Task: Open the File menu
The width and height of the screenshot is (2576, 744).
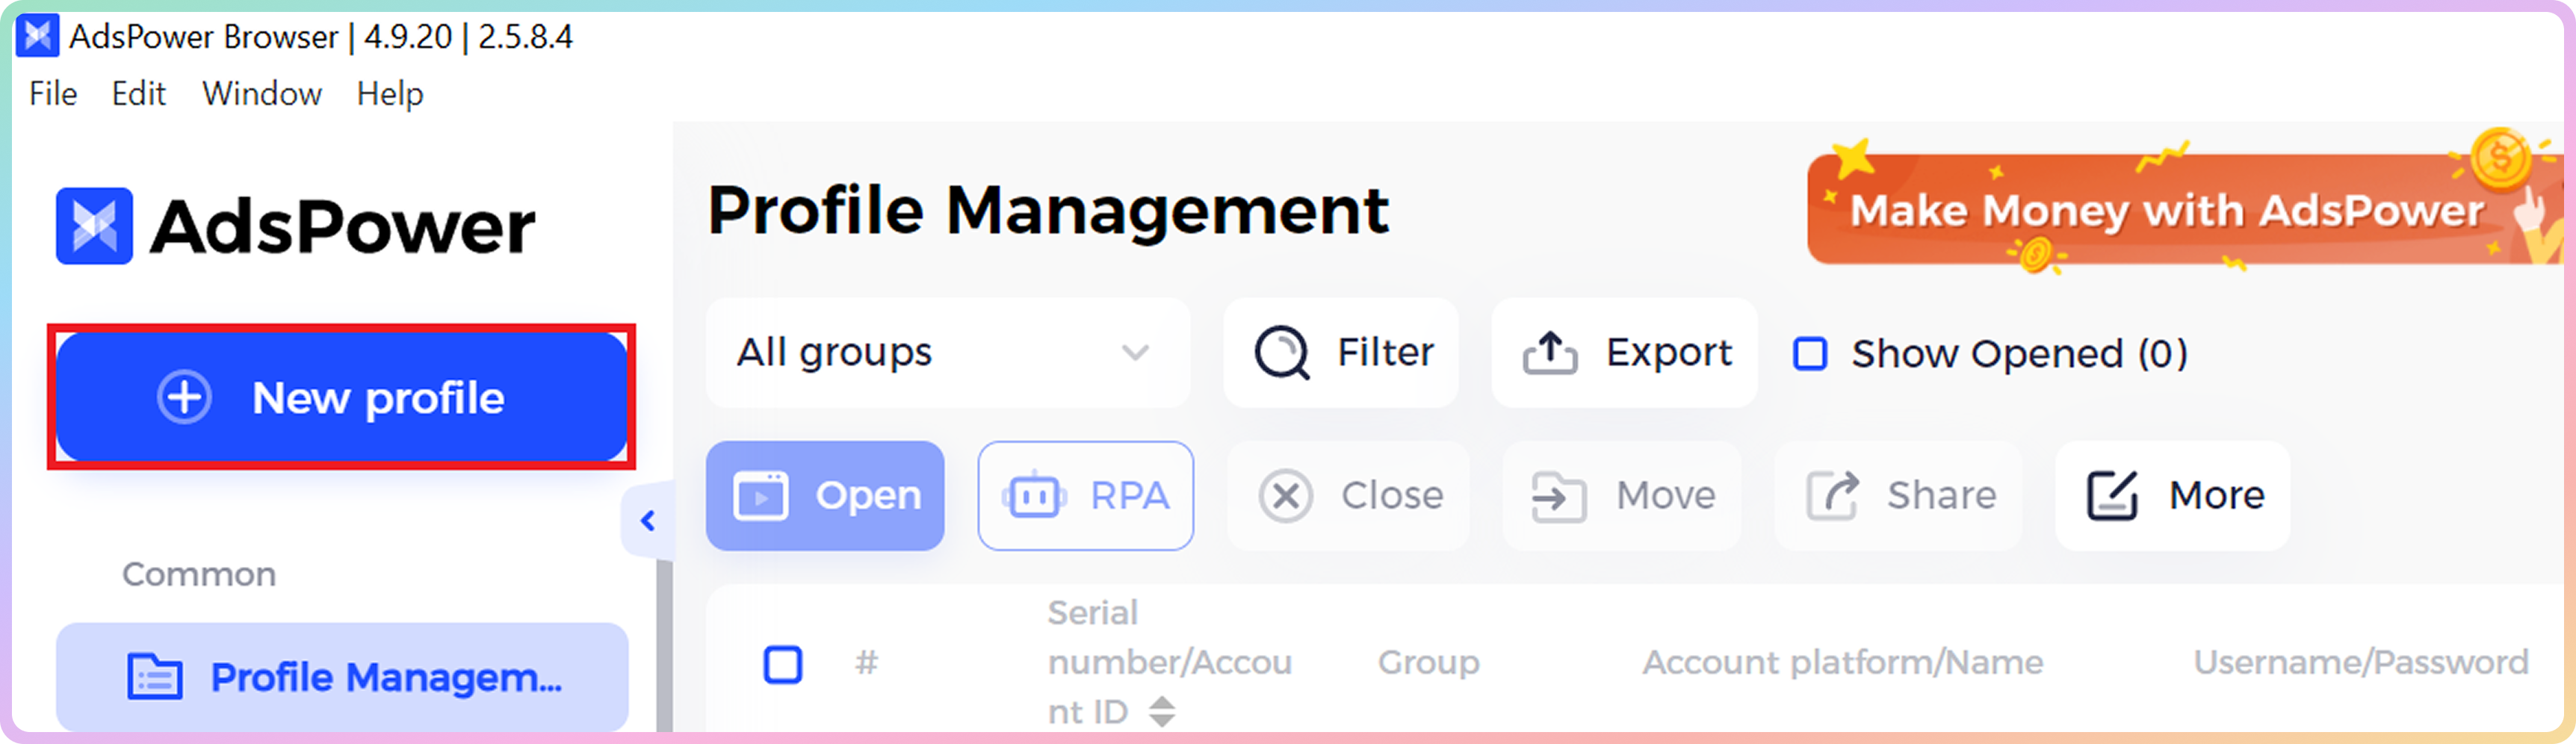Action: pos(53,94)
